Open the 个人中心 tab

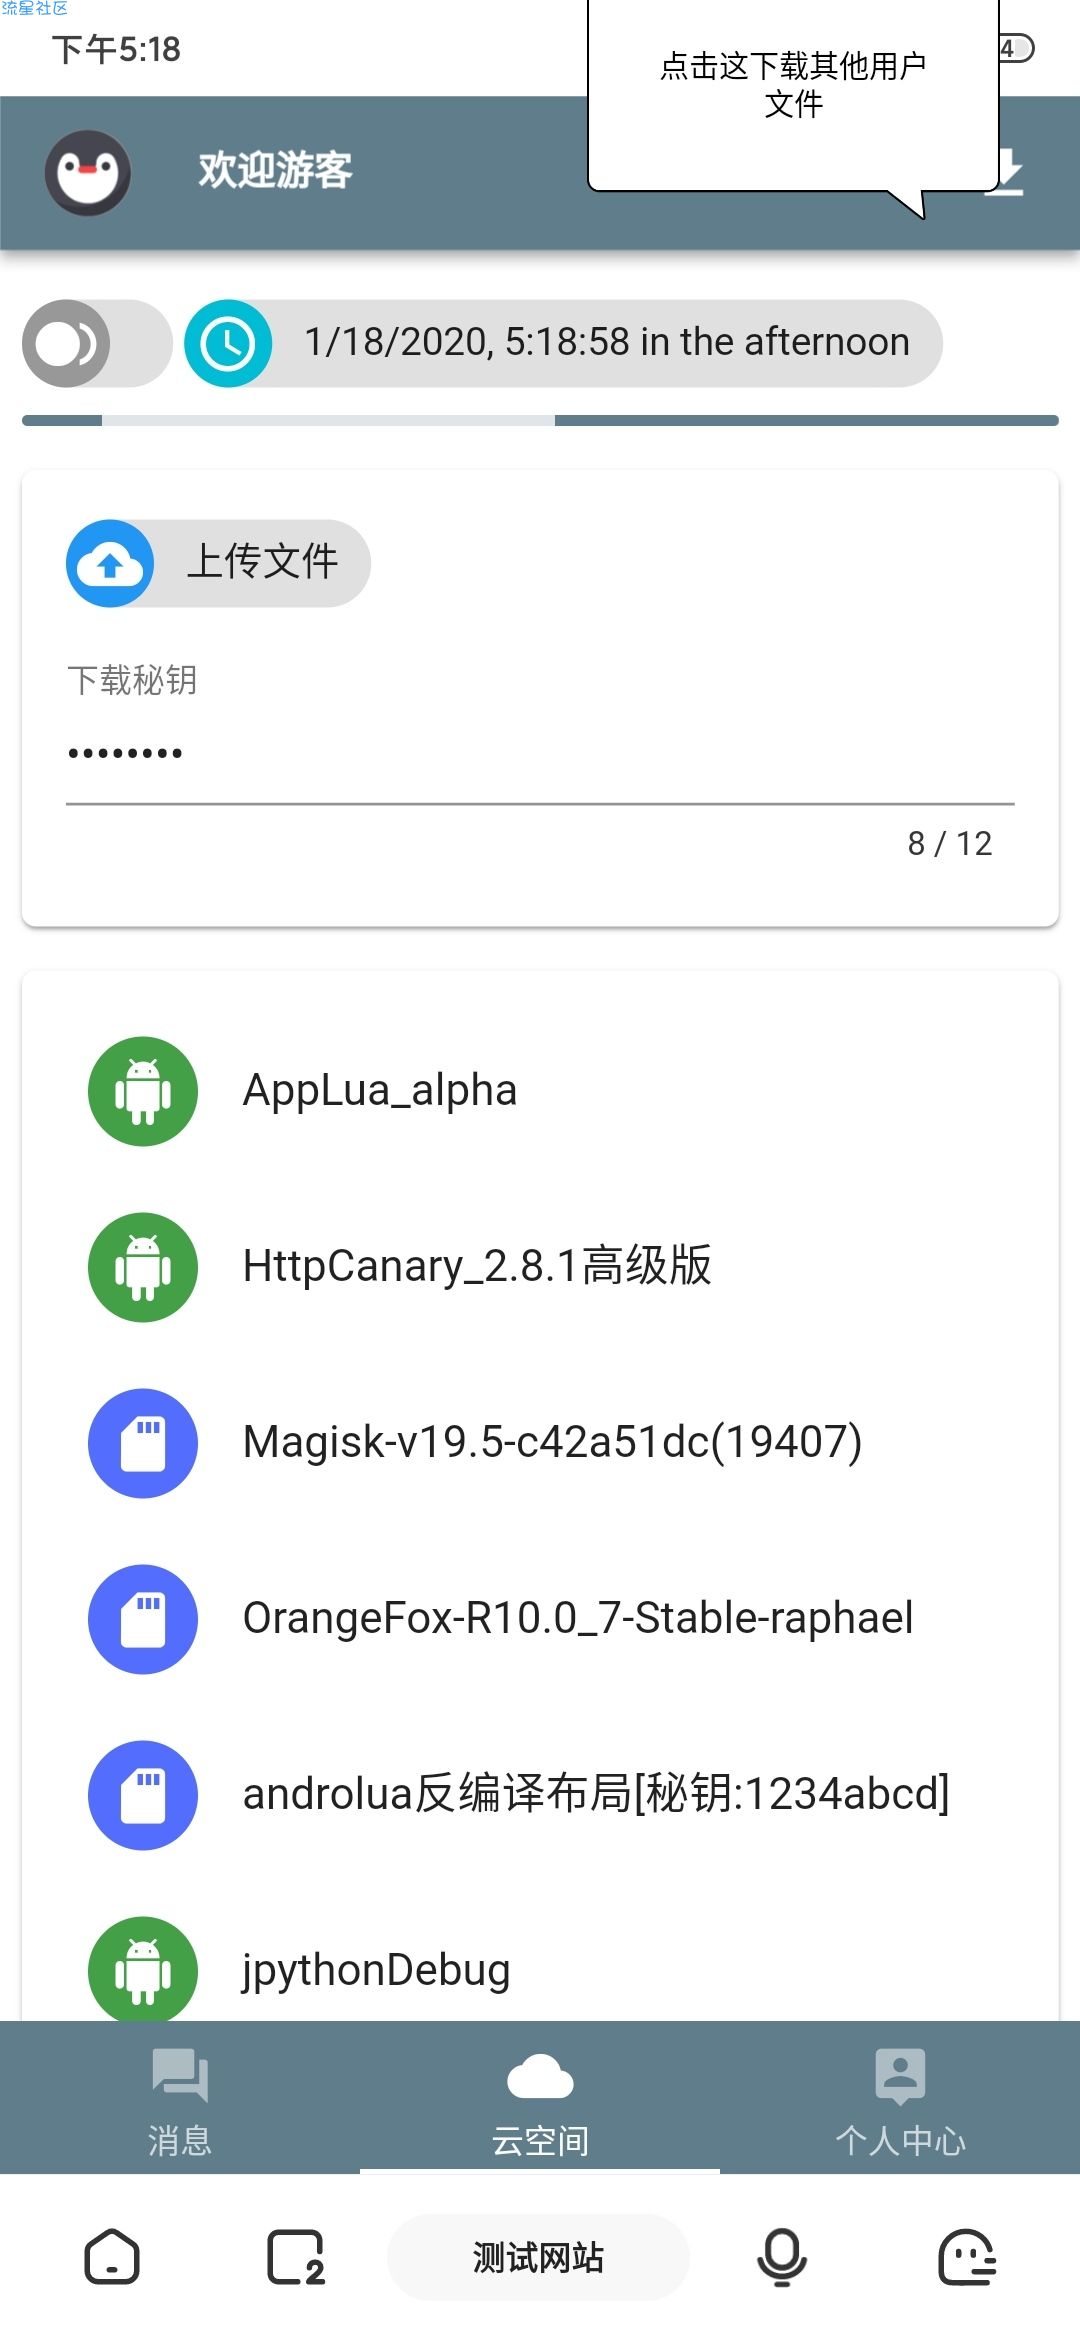click(x=900, y=2098)
